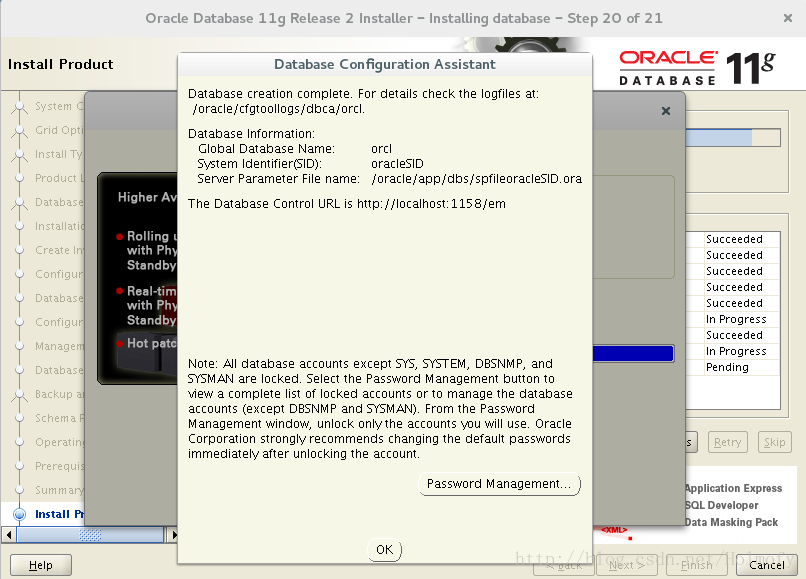Open Password Management window
Screen dimensions: 806x579
point(499,484)
